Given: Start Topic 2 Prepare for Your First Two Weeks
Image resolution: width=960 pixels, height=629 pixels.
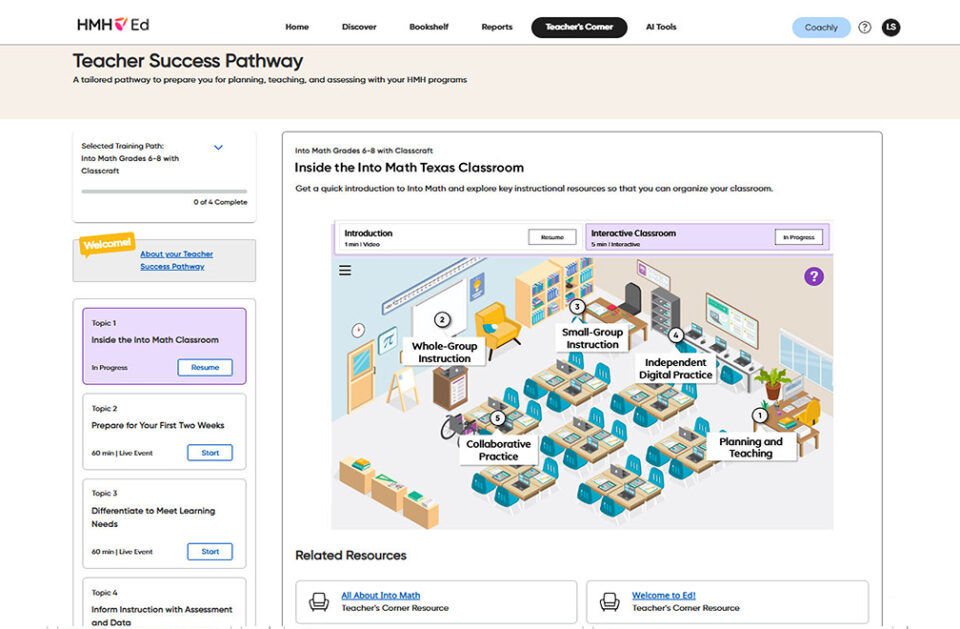Looking at the screenshot, I should tap(210, 453).
